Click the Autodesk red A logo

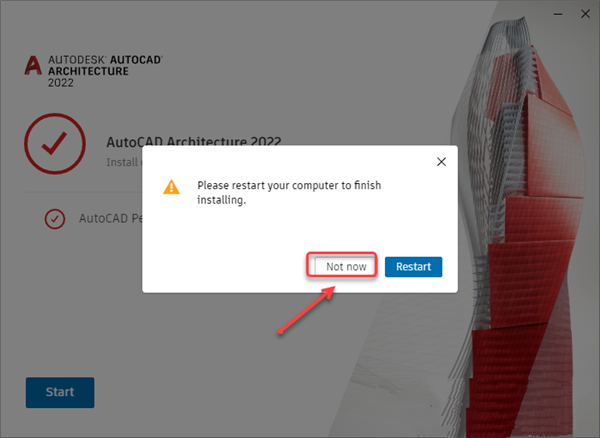(33, 65)
